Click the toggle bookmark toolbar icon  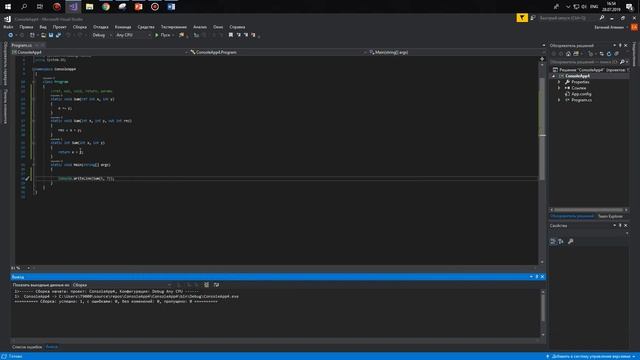(x=231, y=36)
